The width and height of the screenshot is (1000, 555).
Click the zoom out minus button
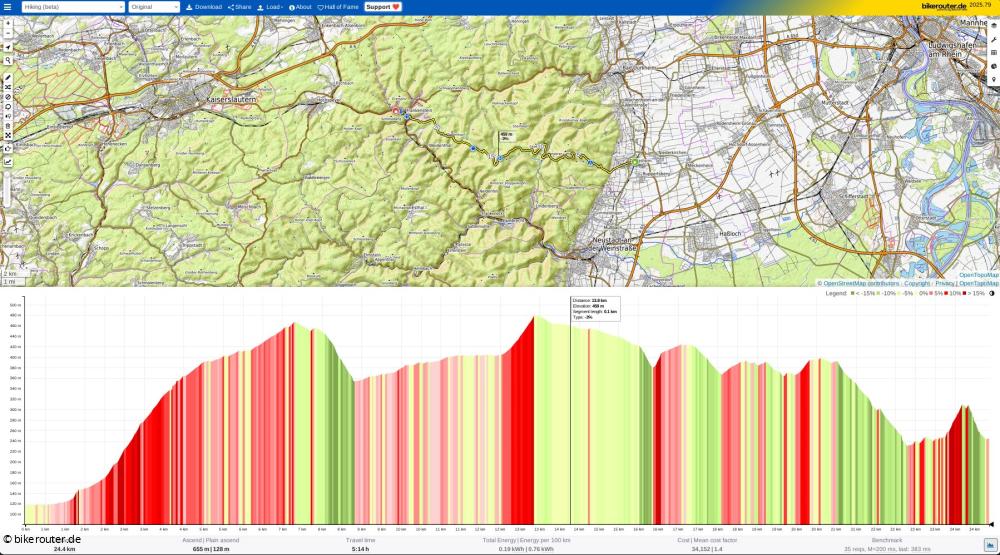pyautogui.click(x=8, y=34)
